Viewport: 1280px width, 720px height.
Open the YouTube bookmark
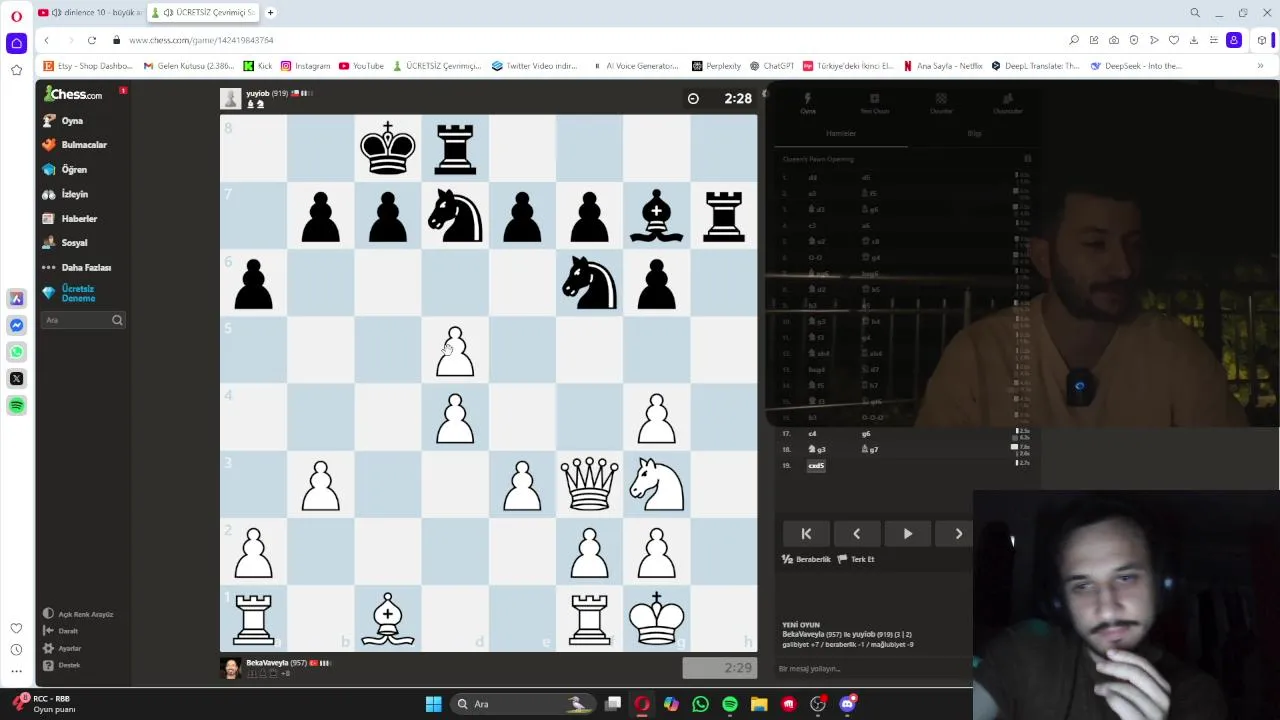point(361,66)
